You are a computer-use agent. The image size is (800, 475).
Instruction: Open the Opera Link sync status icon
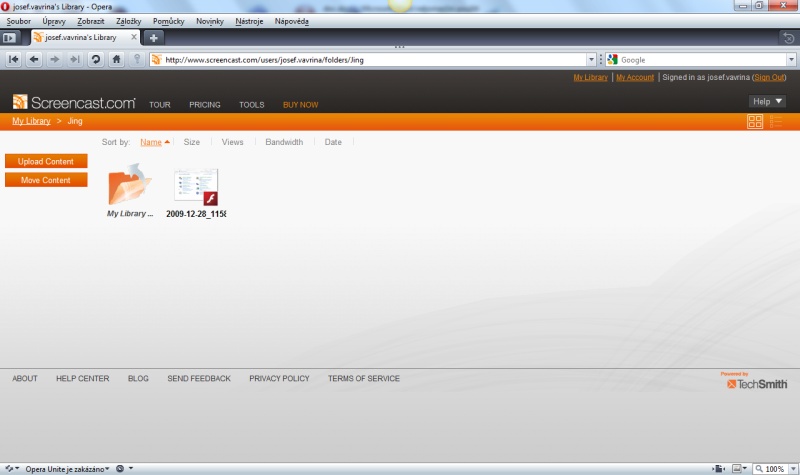(x=9, y=468)
